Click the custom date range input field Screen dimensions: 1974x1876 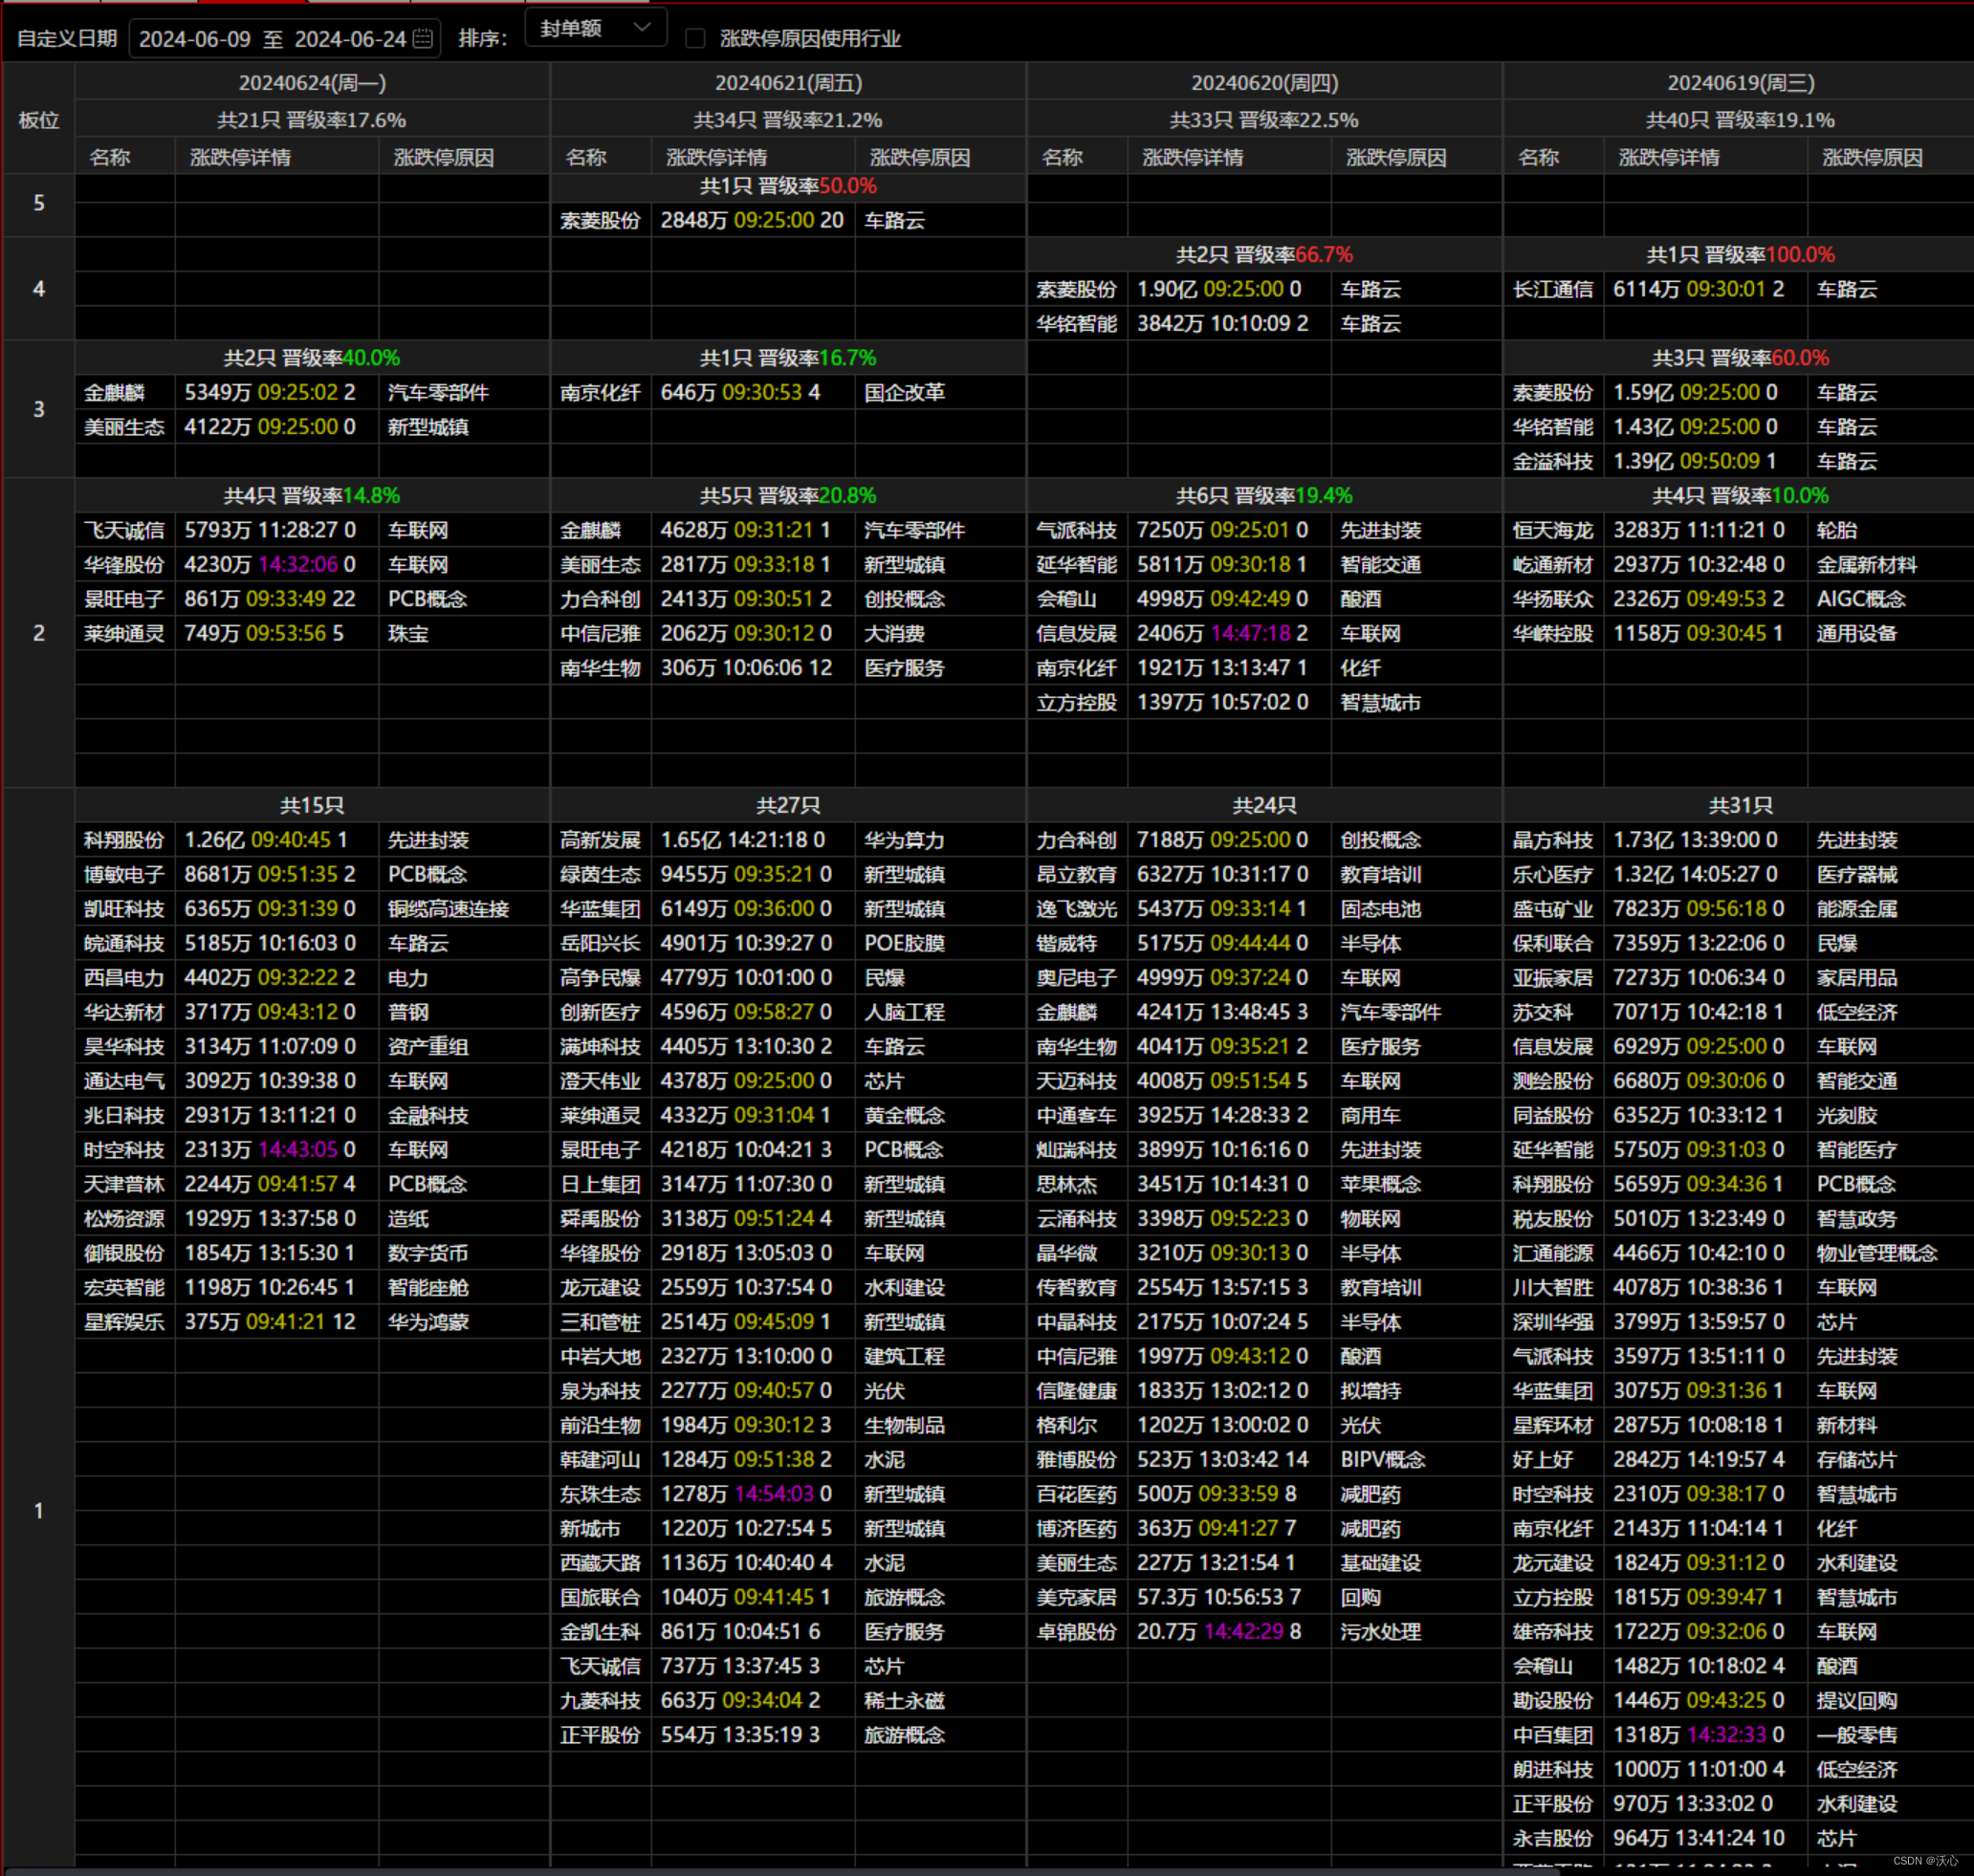coord(285,39)
